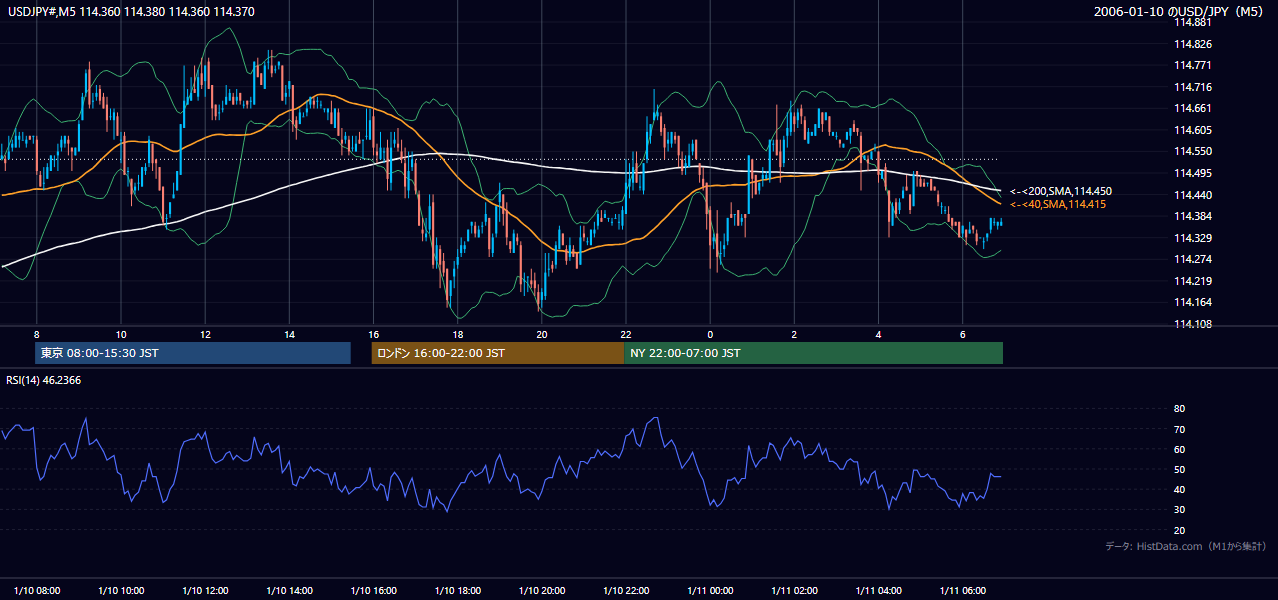Click hour tick 18 under the price chart
1278x600 pixels.
pos(457,334)
